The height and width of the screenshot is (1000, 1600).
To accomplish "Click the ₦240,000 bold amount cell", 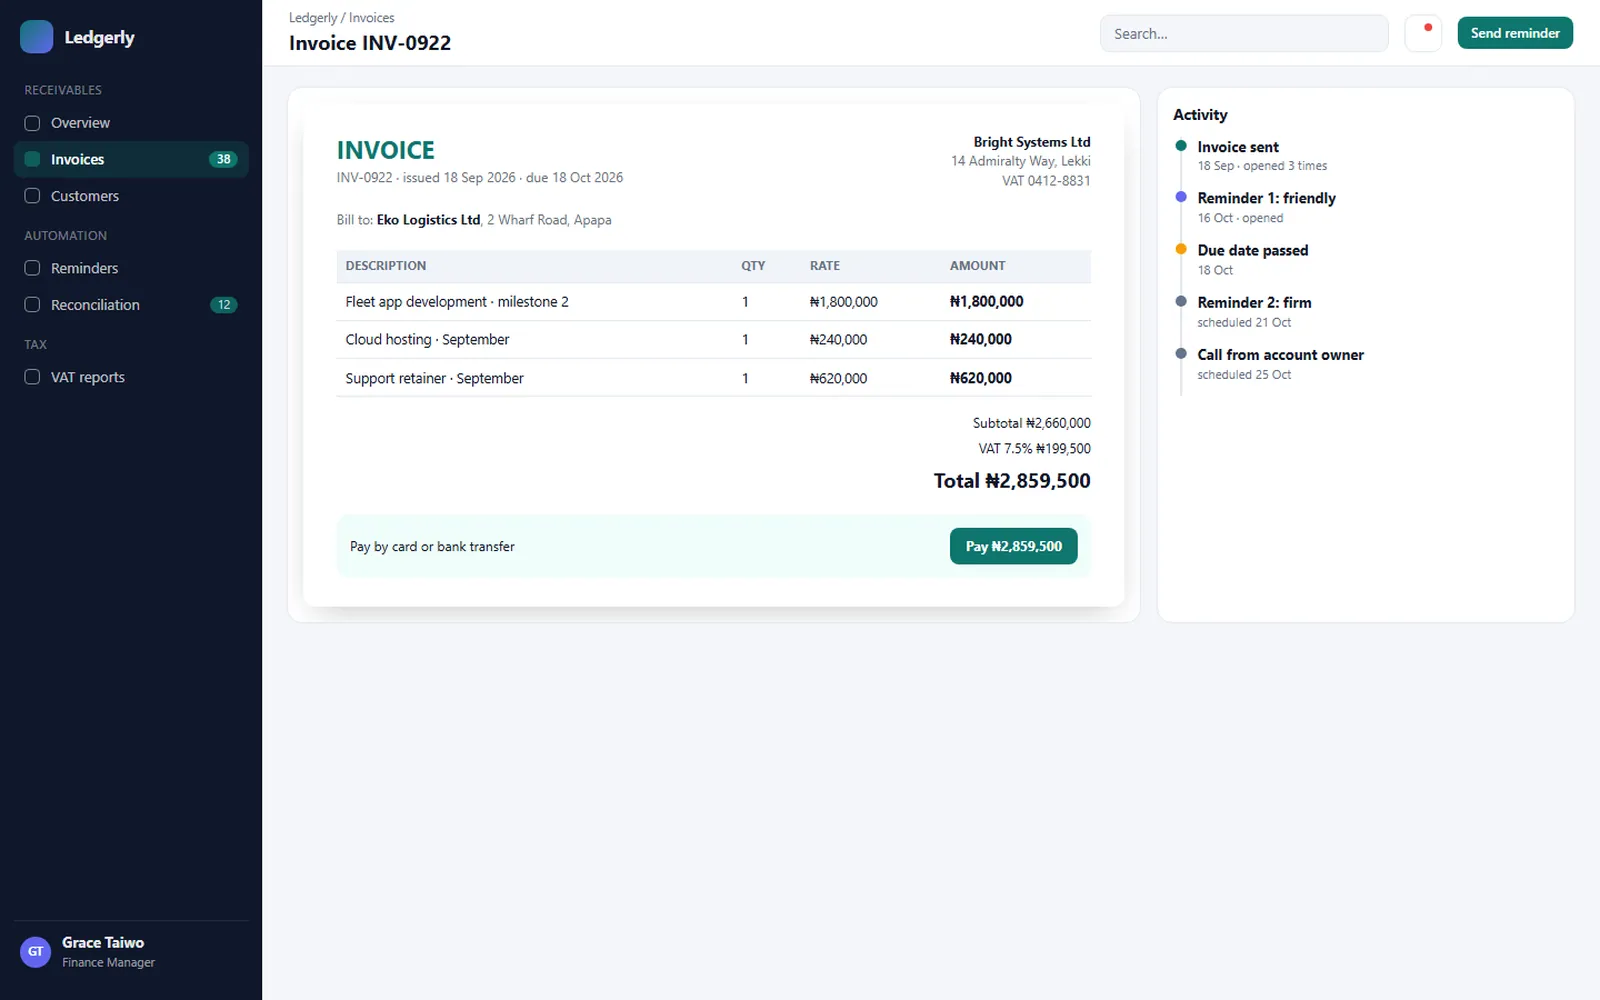I will click(980, 340).
